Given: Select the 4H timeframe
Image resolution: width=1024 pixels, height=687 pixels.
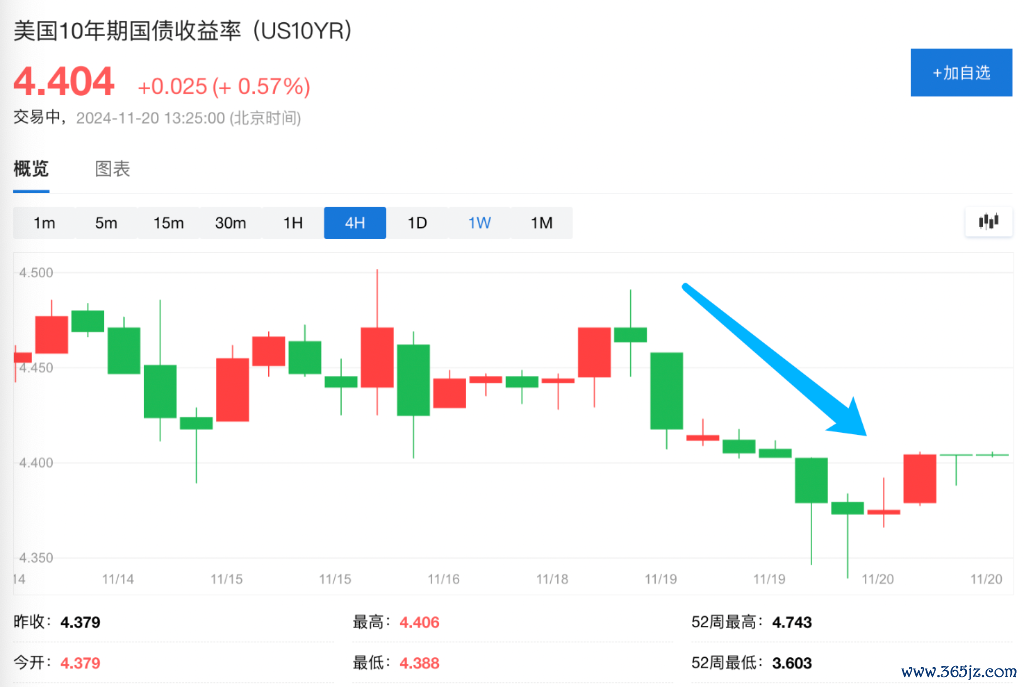Looking at the screenshot, I should click(x=355, y=223).
